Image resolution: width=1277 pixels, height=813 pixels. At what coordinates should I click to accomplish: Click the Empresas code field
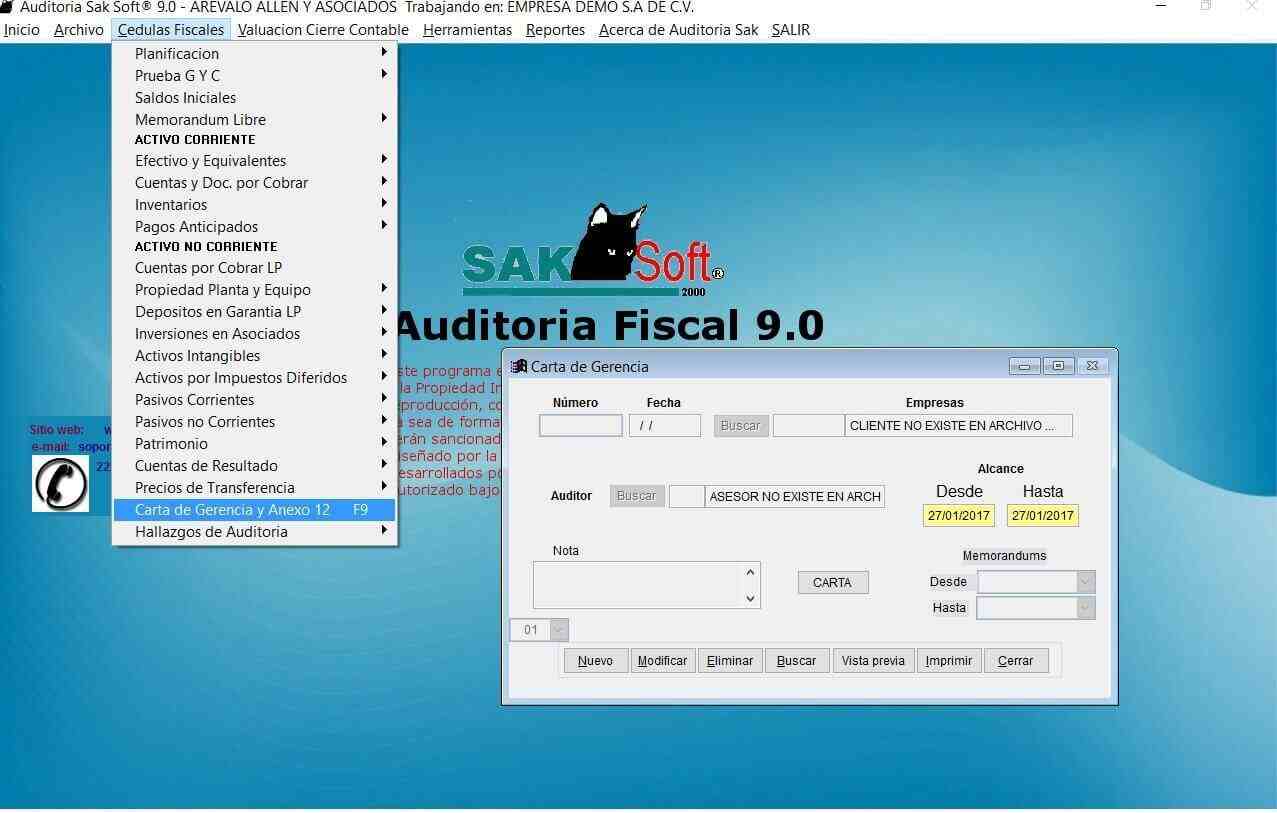click(x=809, y=426)
